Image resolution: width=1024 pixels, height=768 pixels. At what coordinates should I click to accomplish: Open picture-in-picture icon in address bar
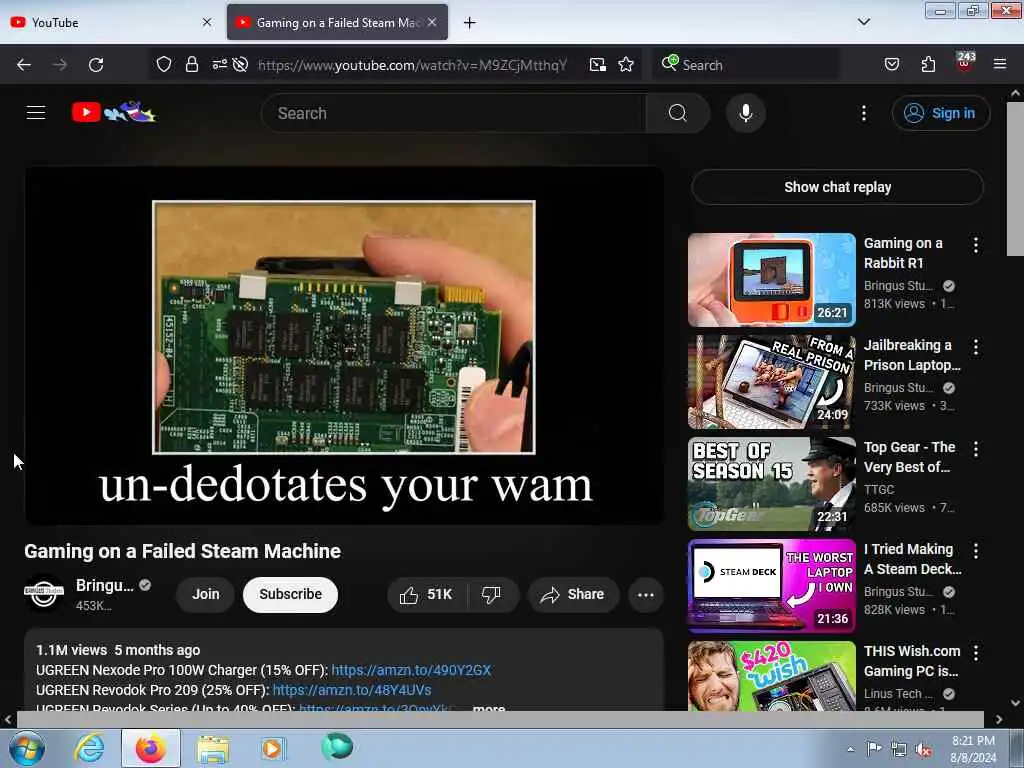pyautogui.click(x=598, y=65)
